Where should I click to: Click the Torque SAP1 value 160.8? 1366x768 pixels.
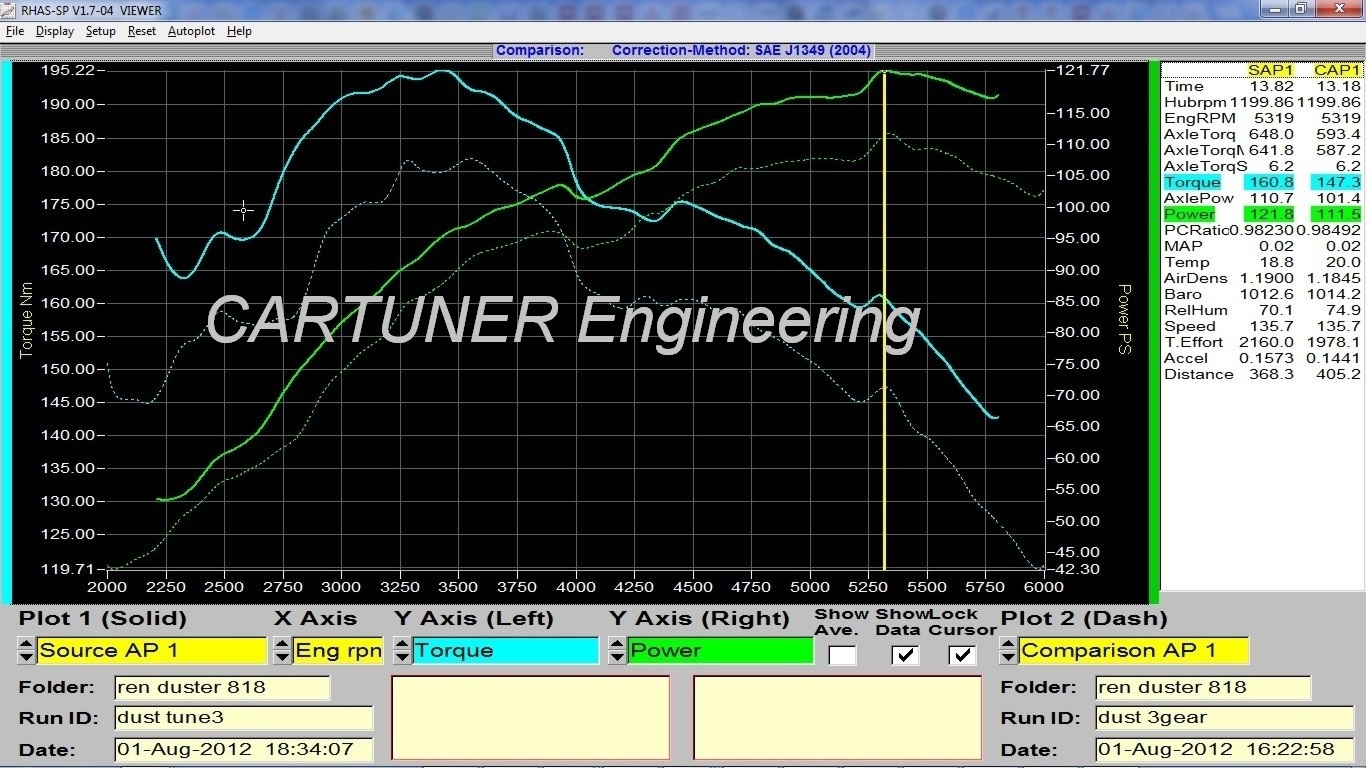pos(1270,182)
